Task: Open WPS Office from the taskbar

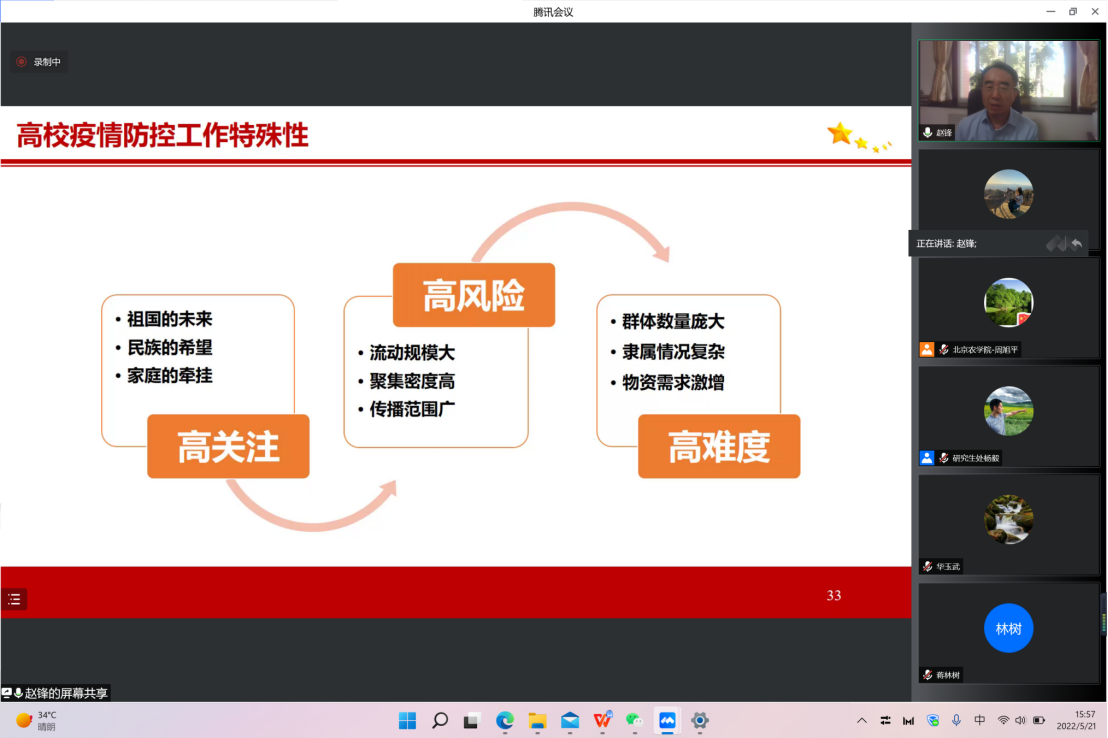Action: coord(602,720)
